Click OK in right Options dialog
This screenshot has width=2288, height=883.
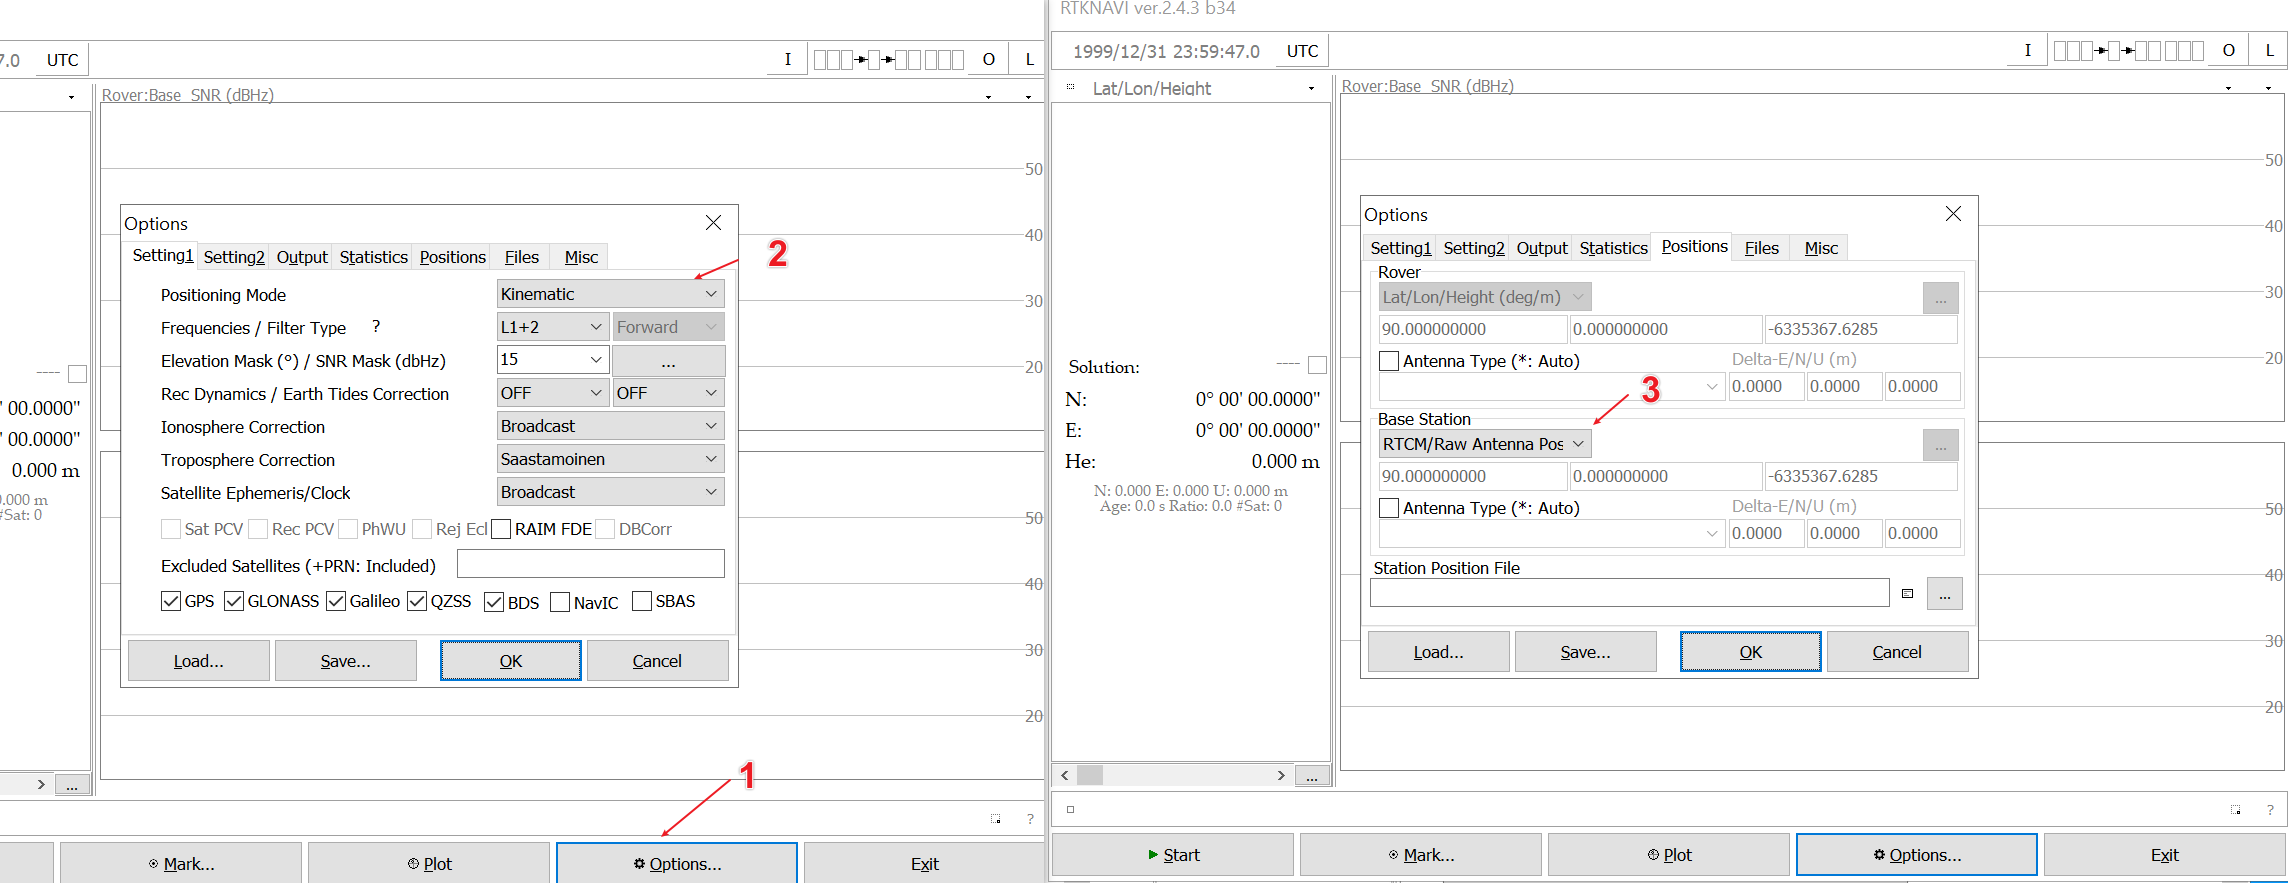click(1751, 652)
